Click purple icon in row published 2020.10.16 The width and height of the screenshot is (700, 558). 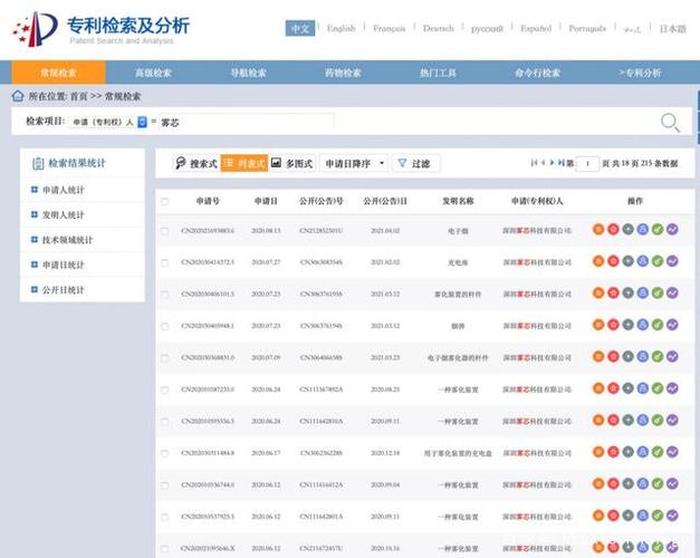pyautogui.click(x=672, y=547)
